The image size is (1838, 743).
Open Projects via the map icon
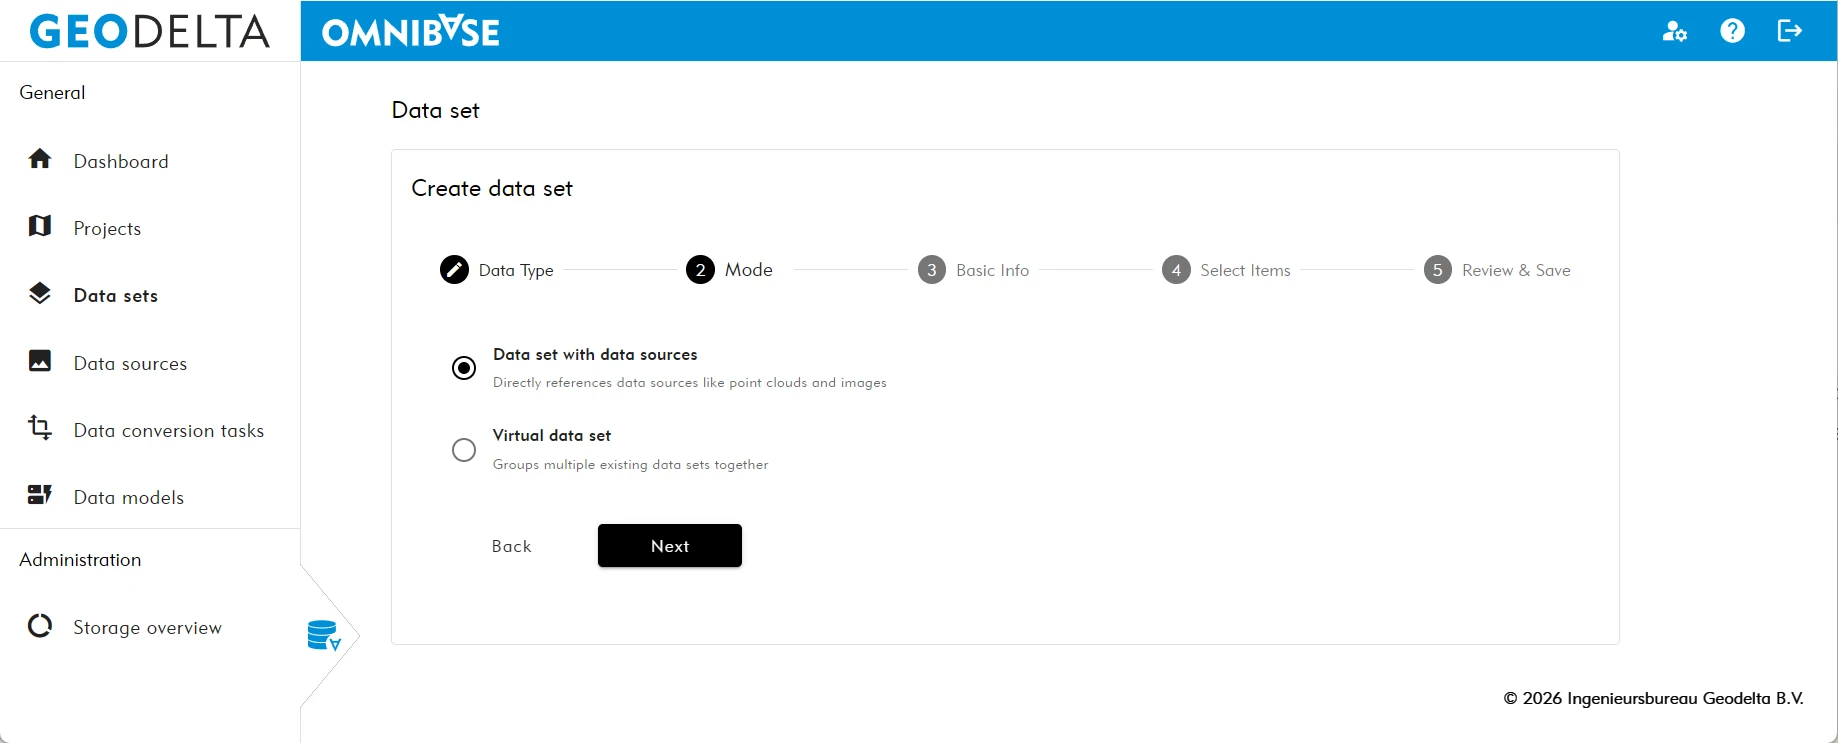tap(40, 227)
